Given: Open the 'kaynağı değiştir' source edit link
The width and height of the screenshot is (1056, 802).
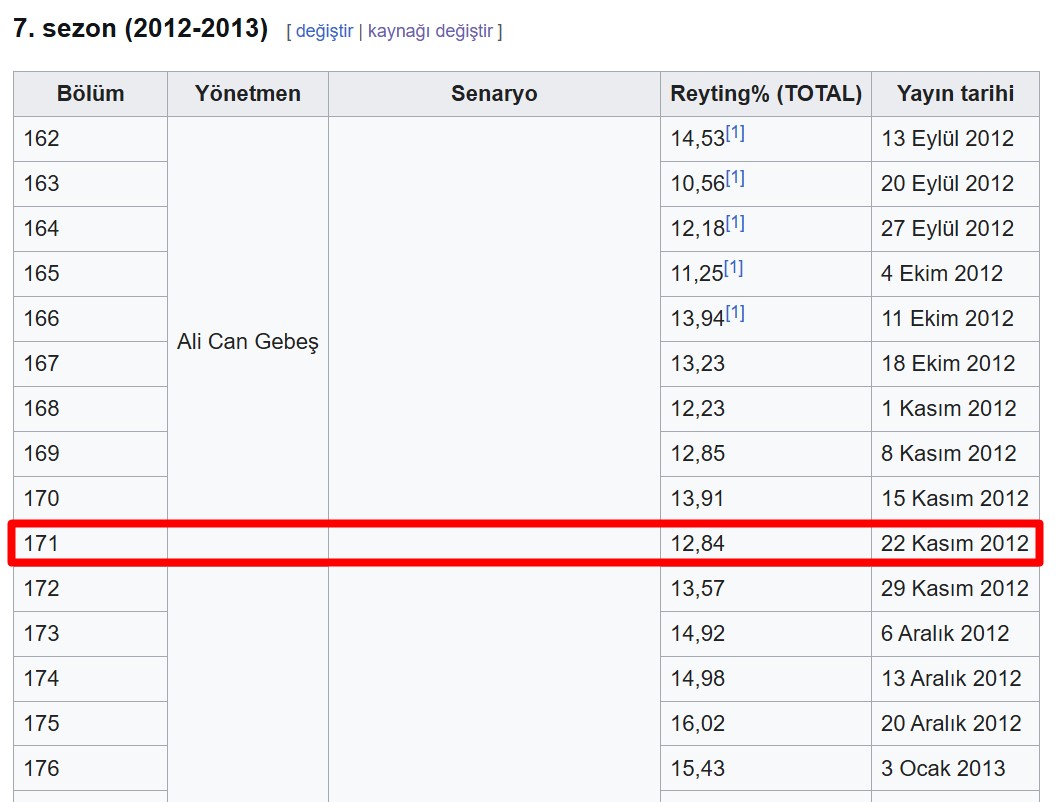Looking at the screenshot, I should click(x=430, y=31).
